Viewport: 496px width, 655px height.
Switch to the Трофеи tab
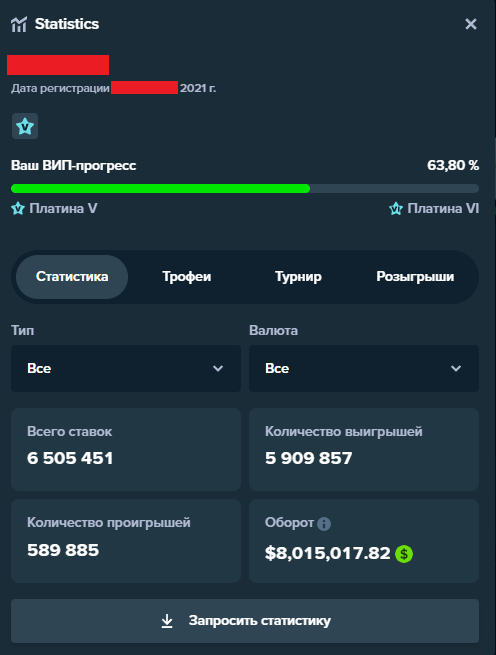tap(186, 277)
